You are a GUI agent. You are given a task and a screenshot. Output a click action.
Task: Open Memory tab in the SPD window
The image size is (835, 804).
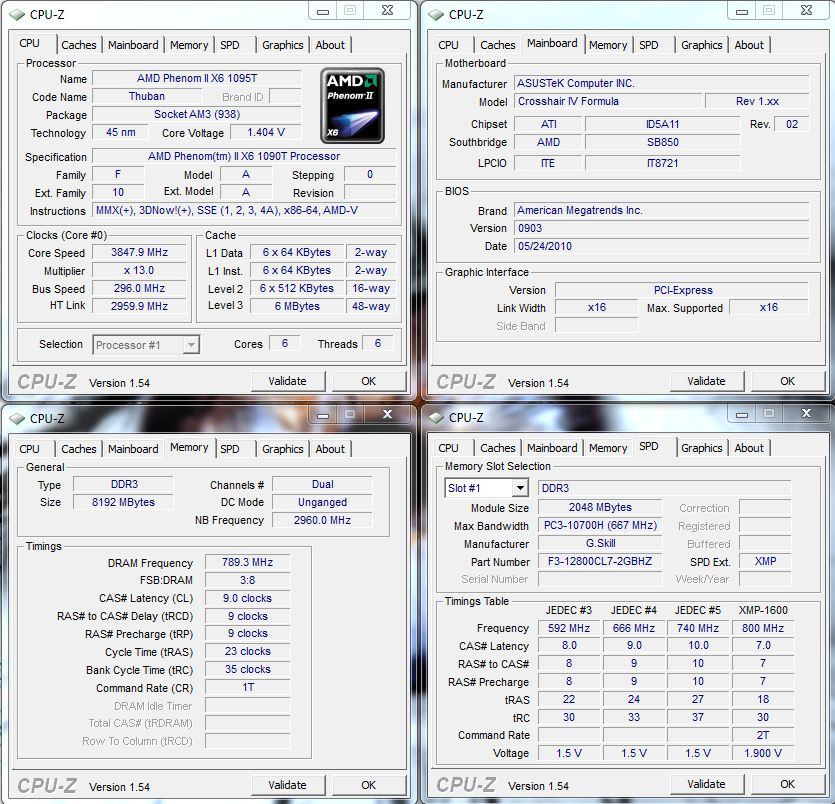click(608, 448)
